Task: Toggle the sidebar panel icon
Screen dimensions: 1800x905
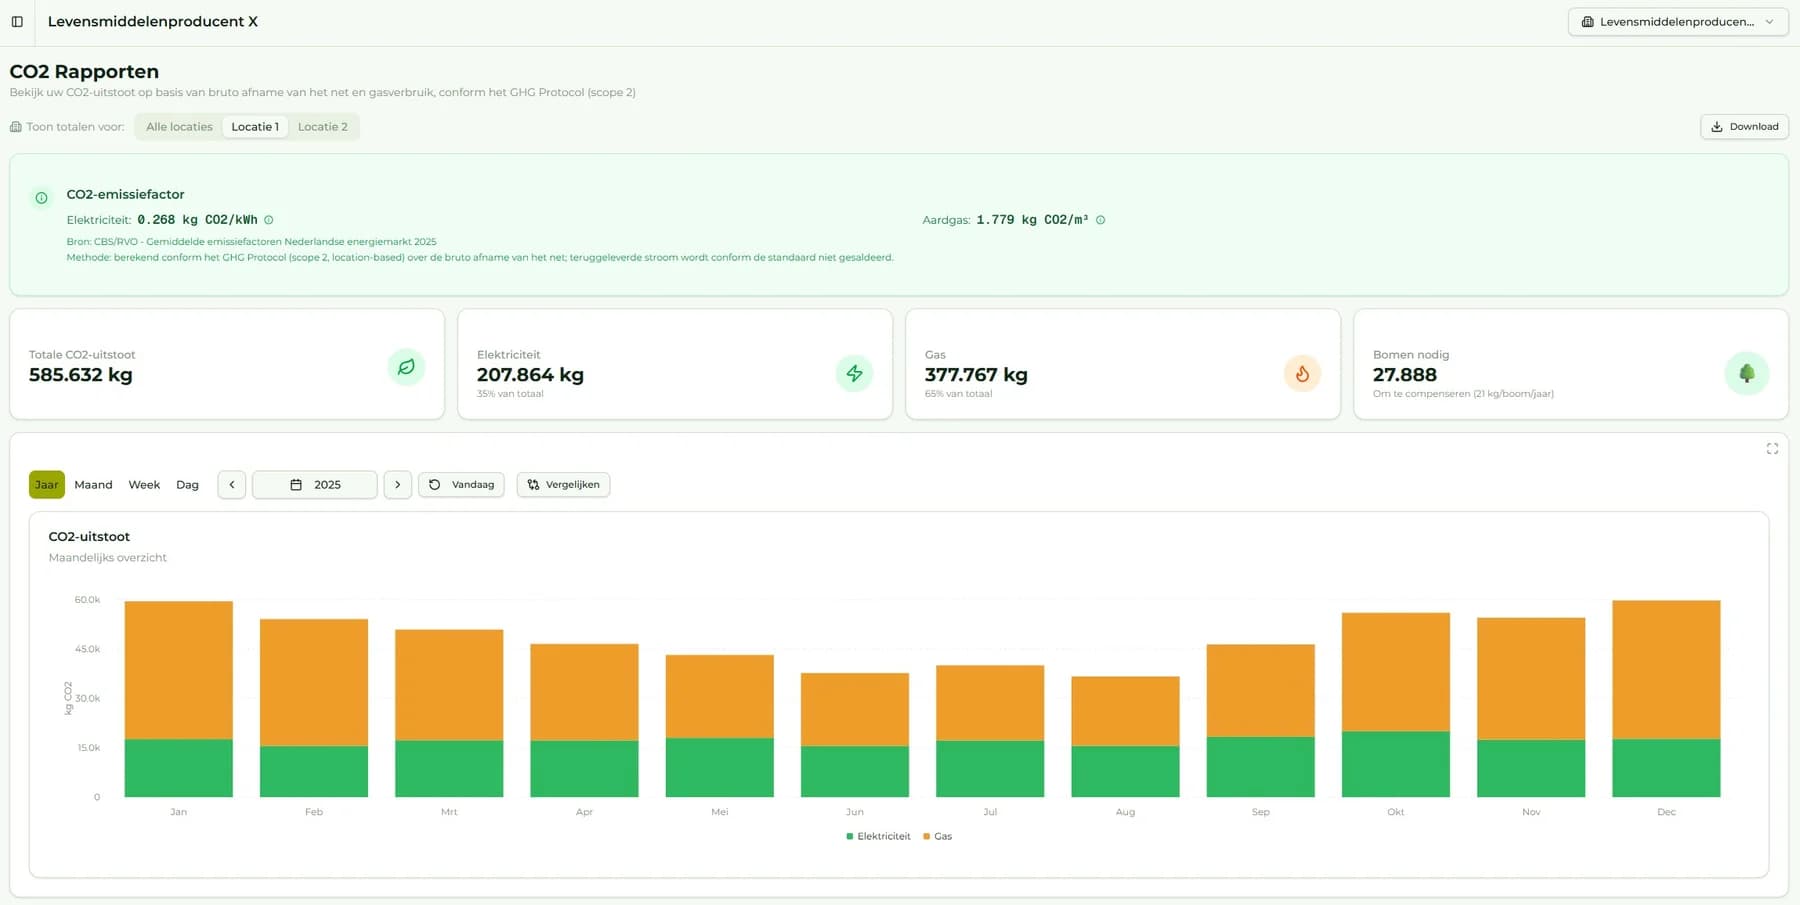Action: point(17,21)
